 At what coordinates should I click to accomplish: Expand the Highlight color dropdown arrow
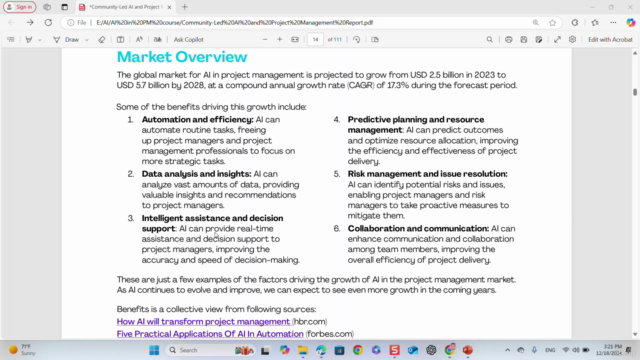click(40, 40)
